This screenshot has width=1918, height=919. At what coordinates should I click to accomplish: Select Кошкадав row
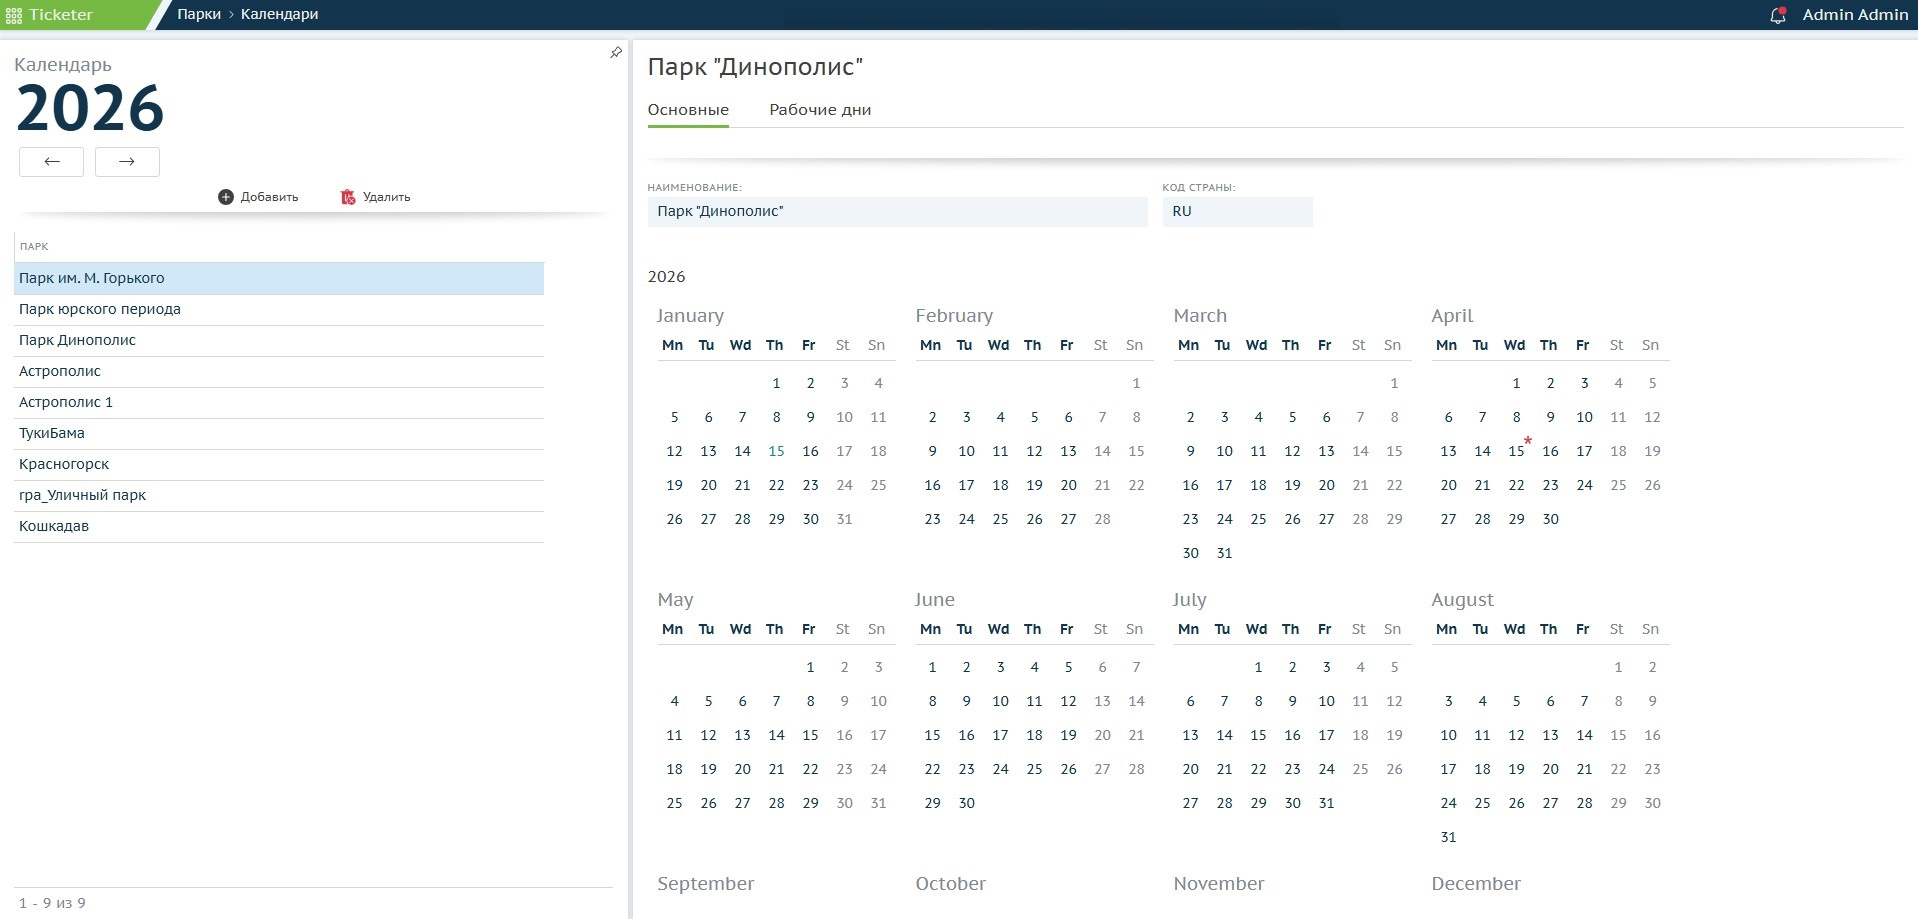click(x=279, y=526)
